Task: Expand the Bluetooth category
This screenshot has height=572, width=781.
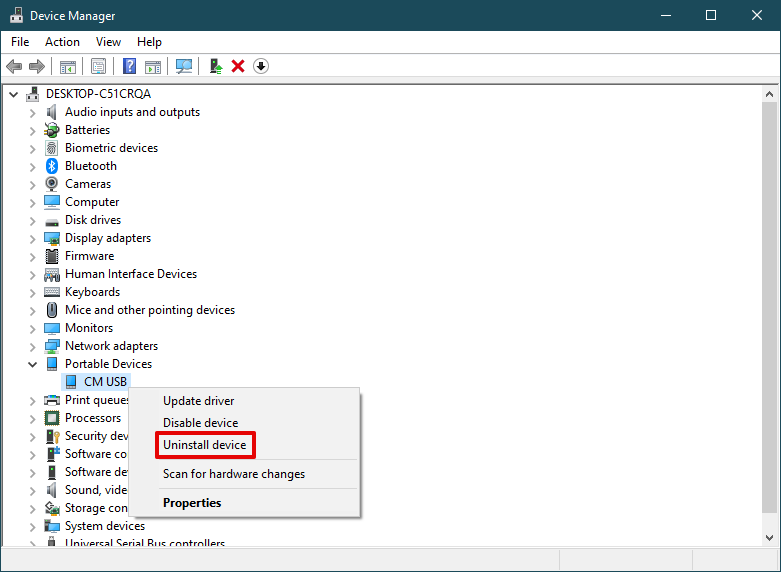Action: pos(32,166)
